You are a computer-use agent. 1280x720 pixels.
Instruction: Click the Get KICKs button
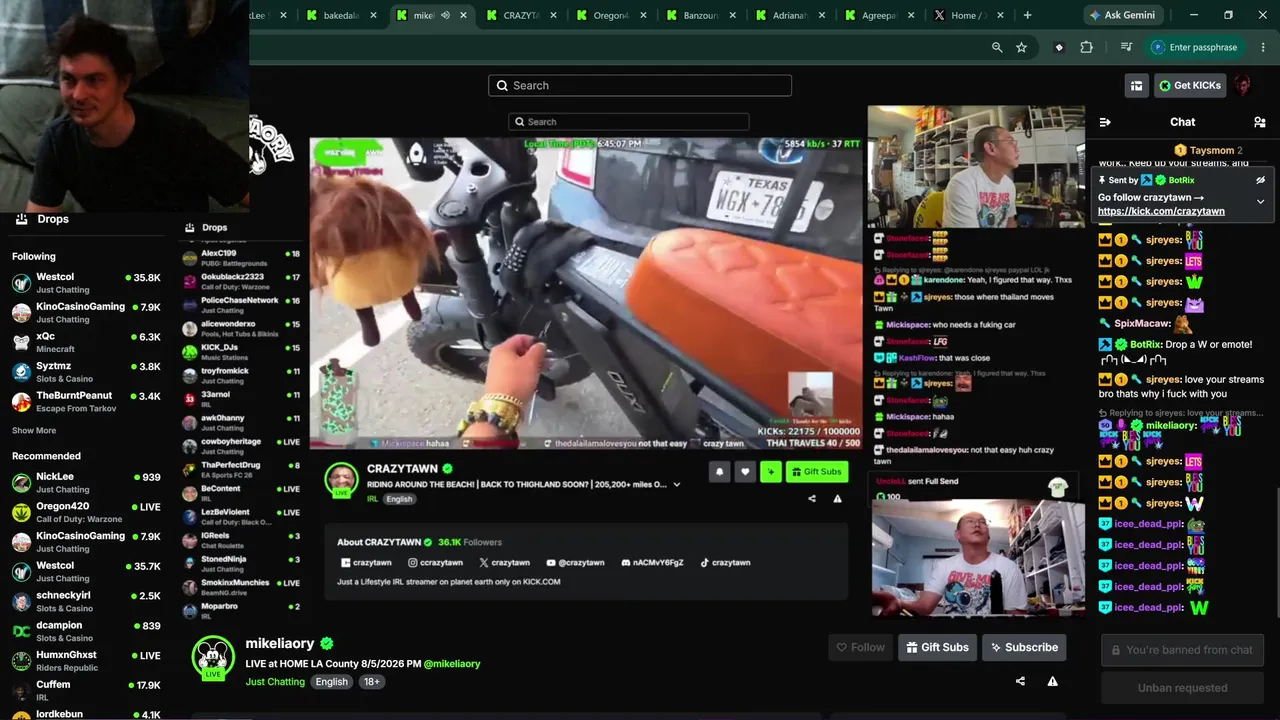point(1190,86)
